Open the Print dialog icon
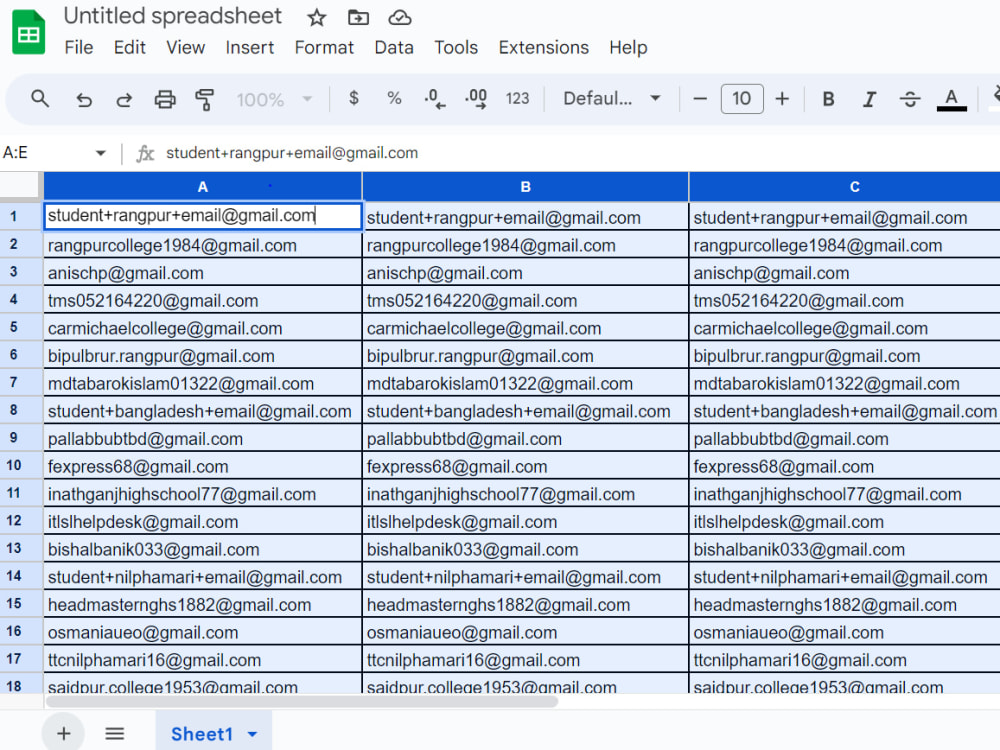1000x750 pixels. [x=163, y=99]
